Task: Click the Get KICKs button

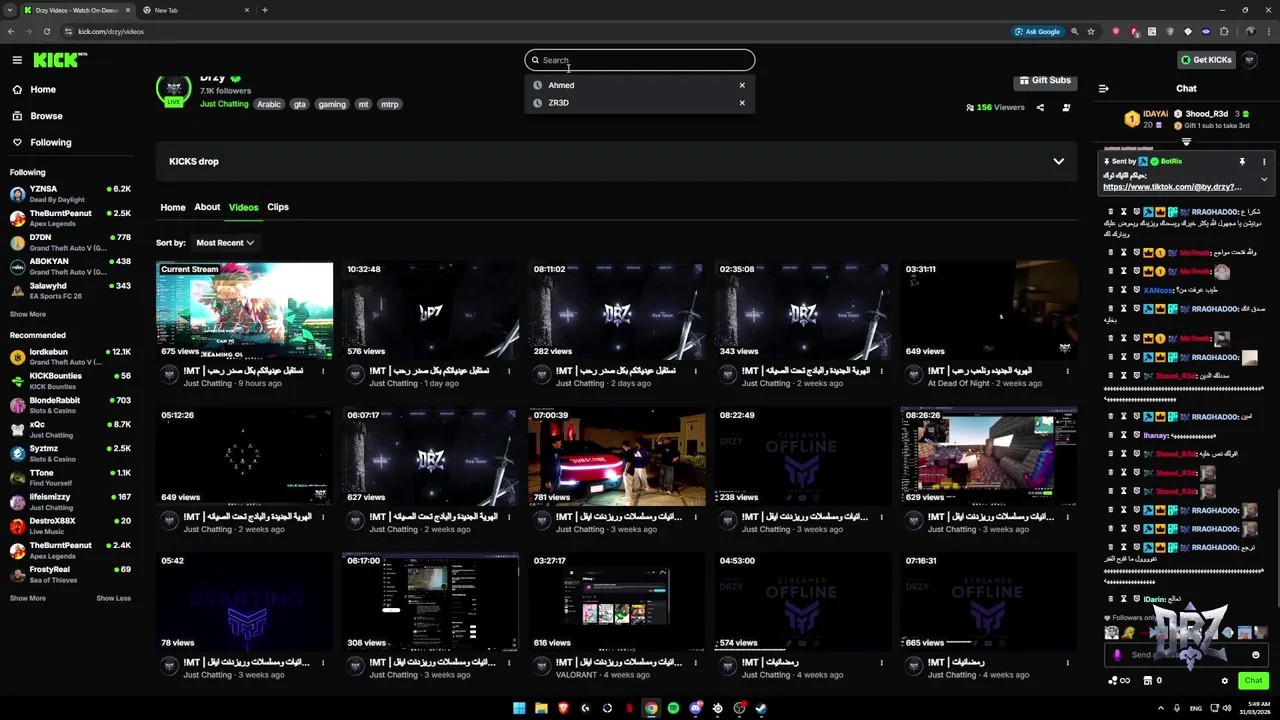Action: point(1206,60)
